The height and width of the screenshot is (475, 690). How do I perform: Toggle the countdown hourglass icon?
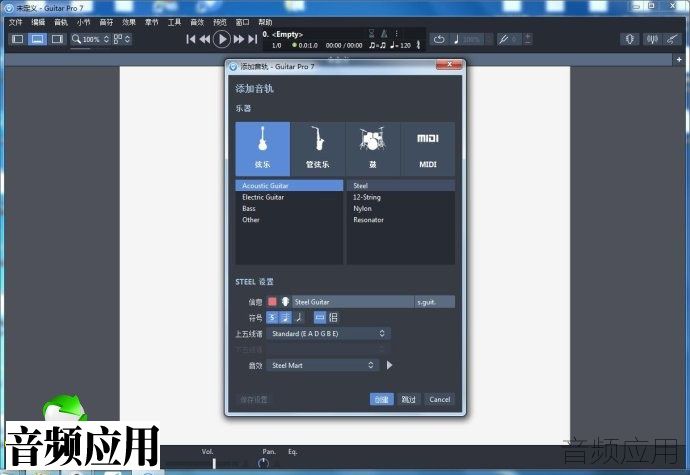[371, 33]
